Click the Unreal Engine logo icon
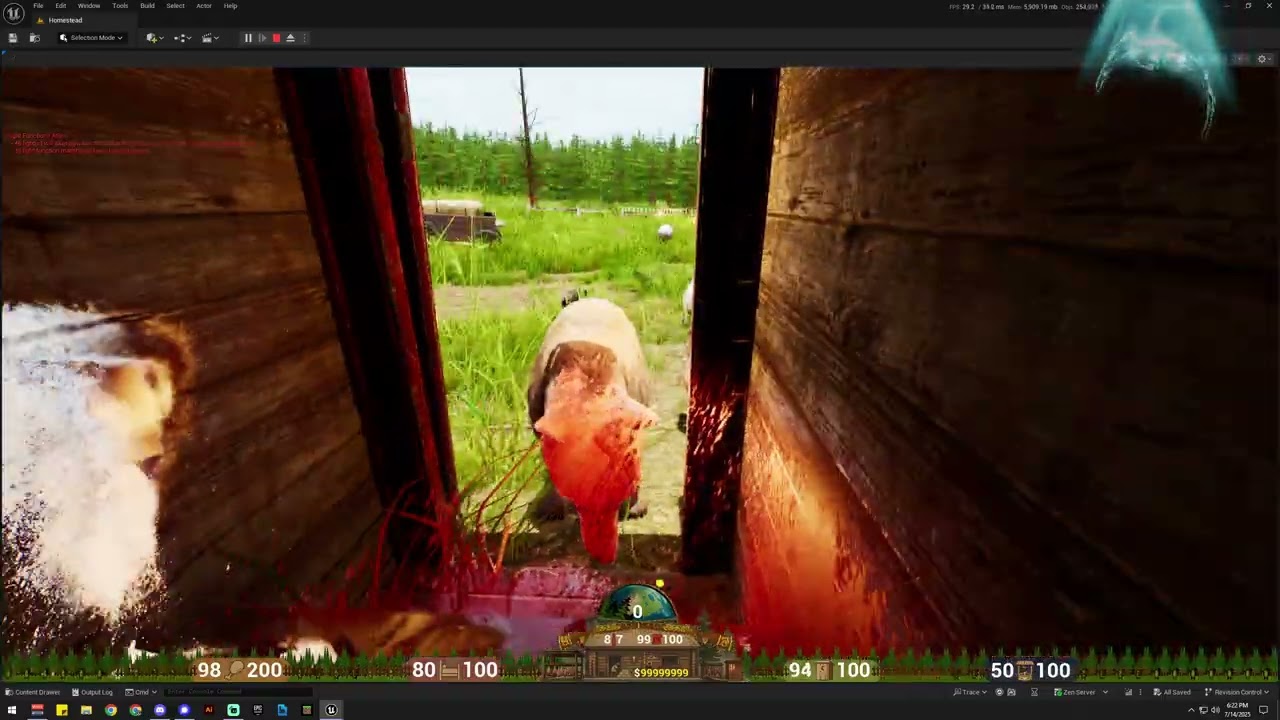The image size is (1280, 720). [x=14, y=12]
